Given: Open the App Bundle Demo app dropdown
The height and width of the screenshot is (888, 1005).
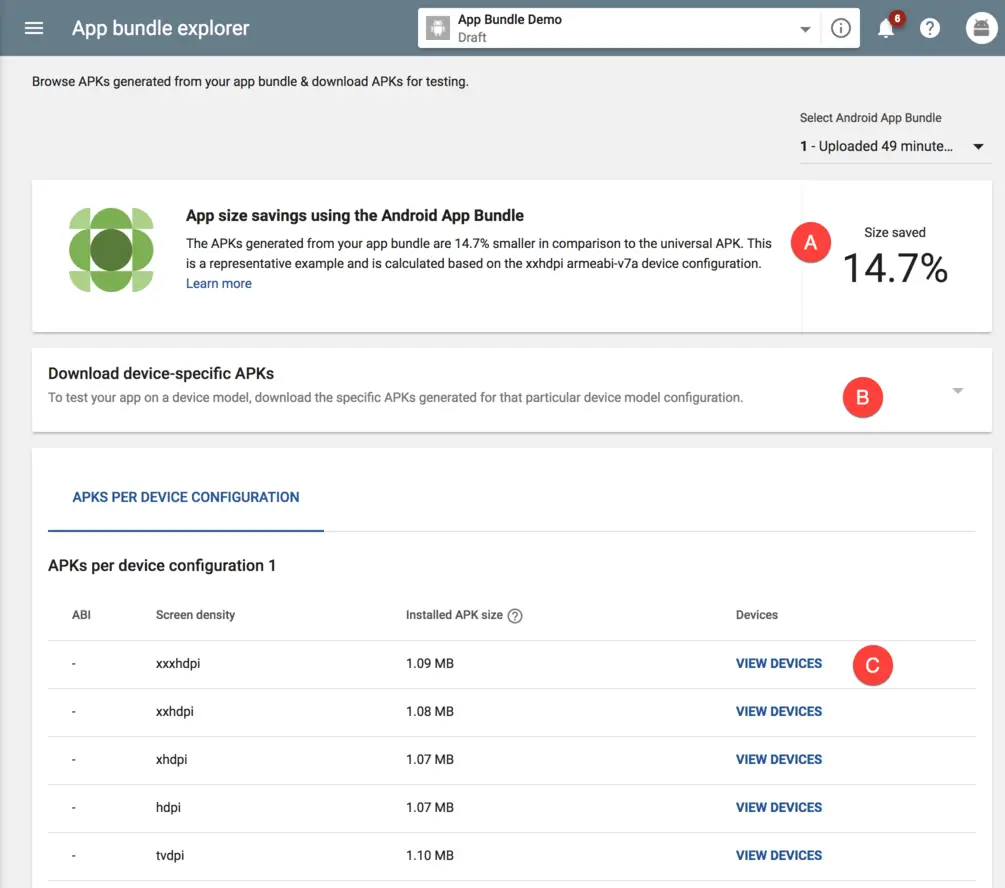Looking at the screenshot, I should click(805, 30).
